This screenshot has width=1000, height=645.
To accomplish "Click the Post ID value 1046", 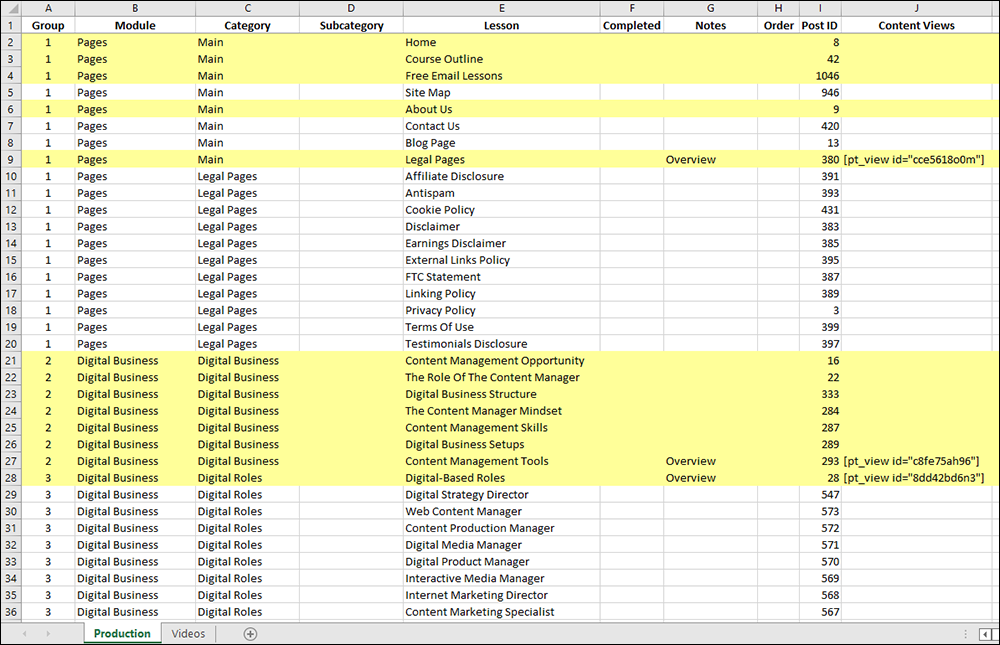I will coord(820,76).
